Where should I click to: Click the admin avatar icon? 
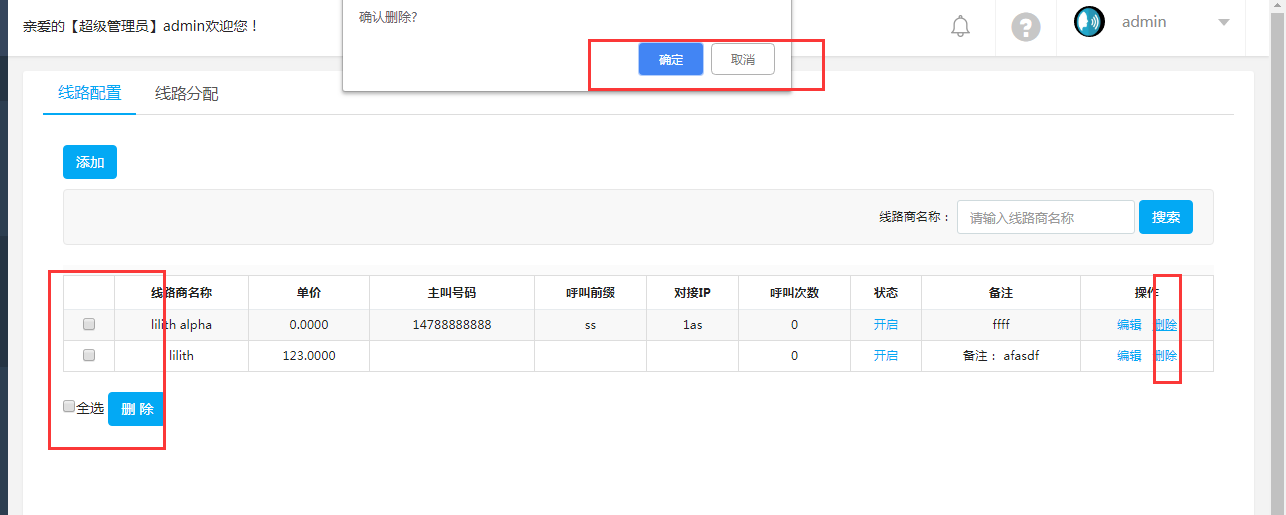point(1089,22)
